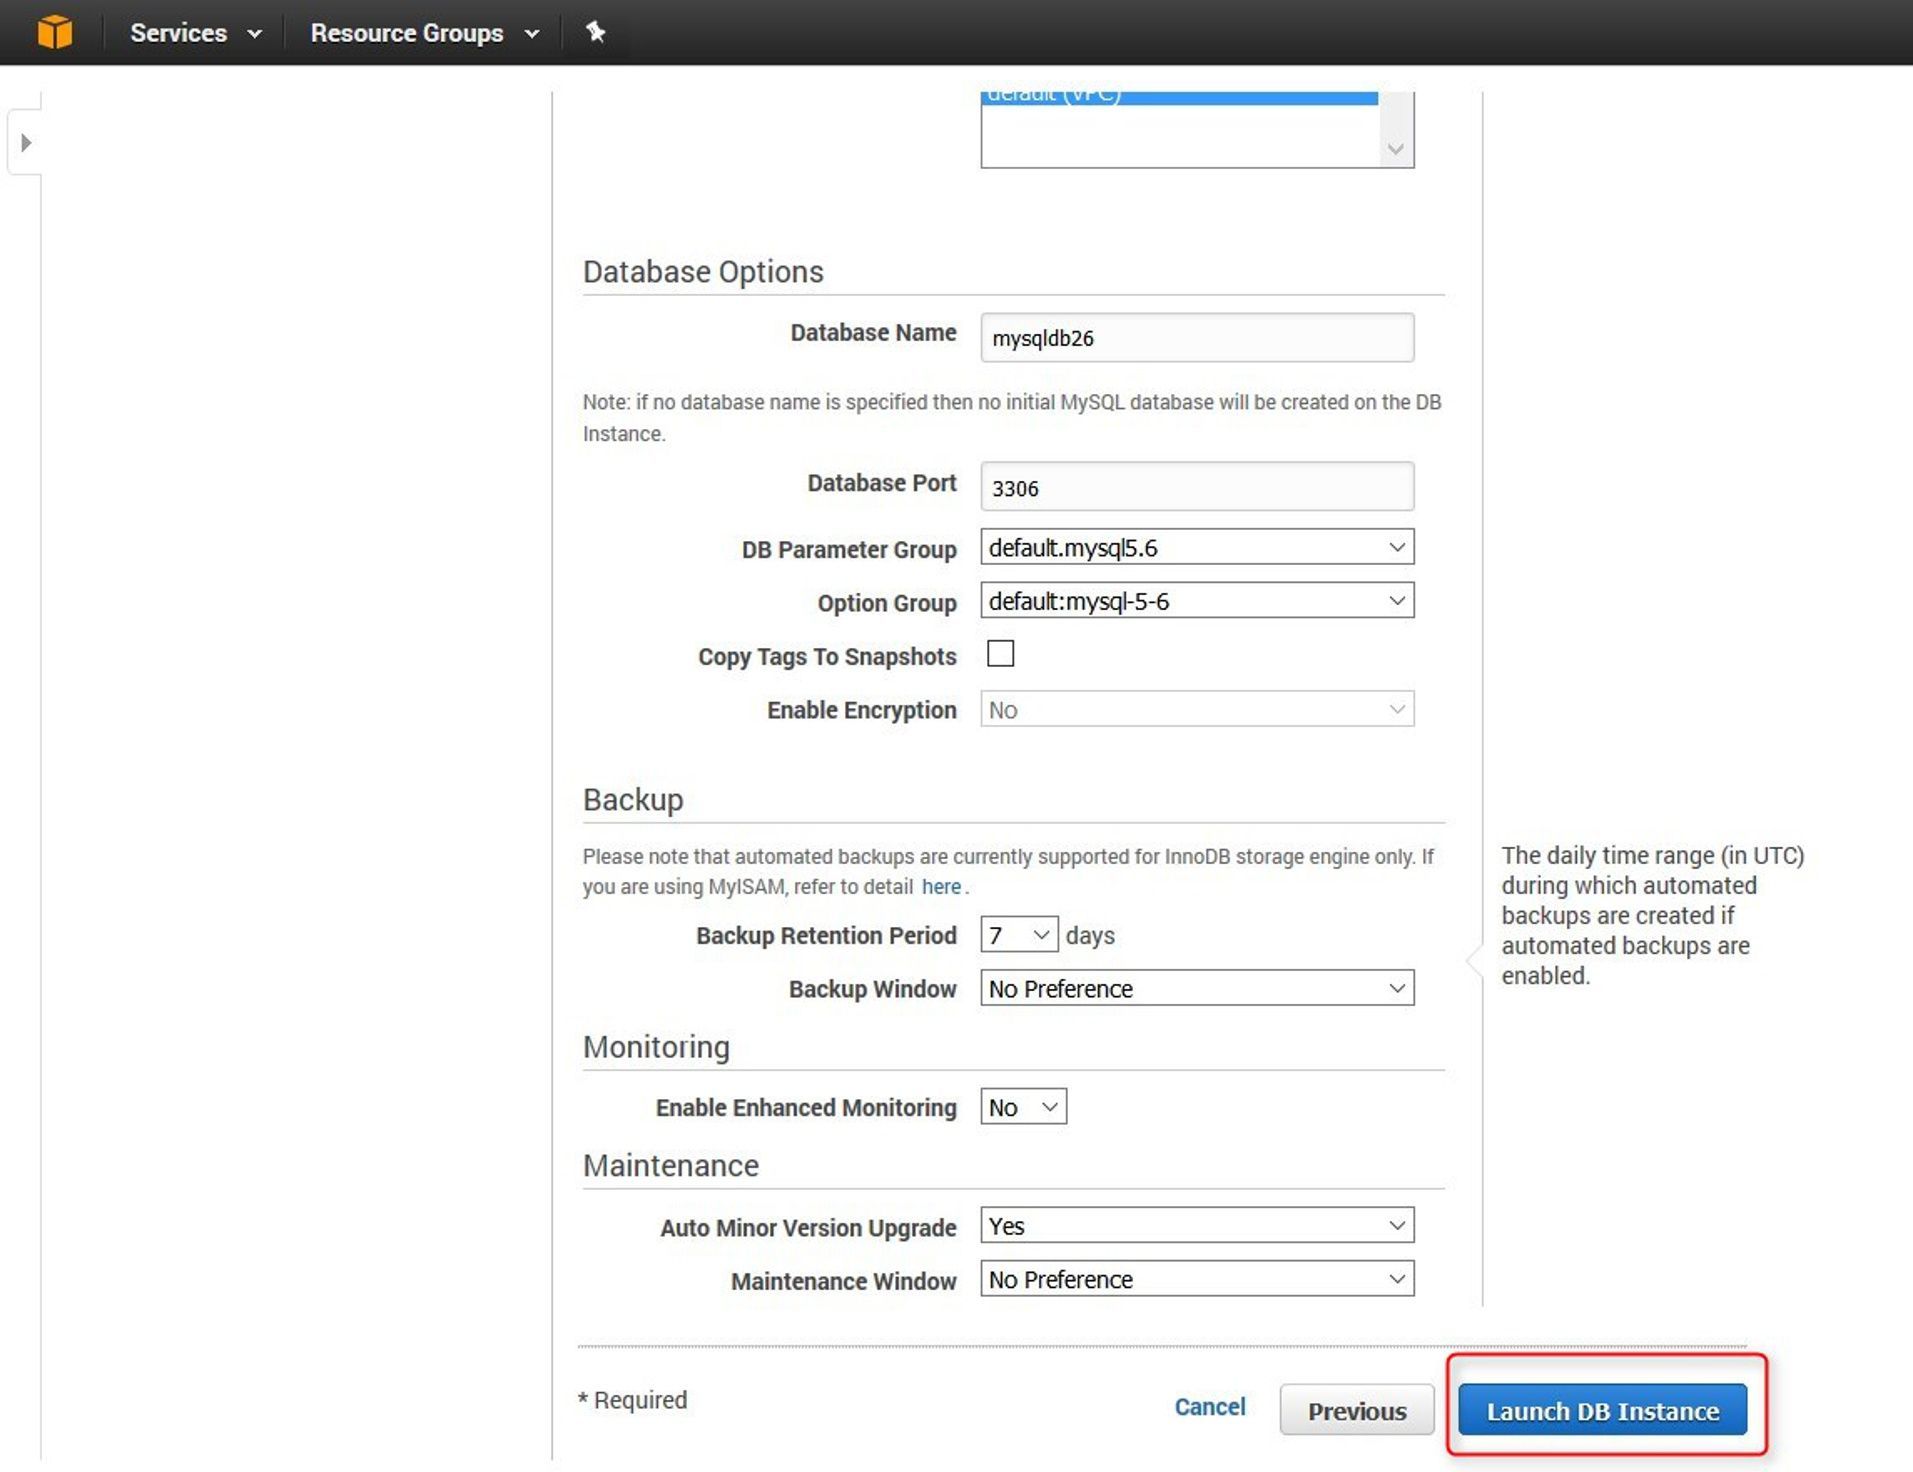Click the Backup section heading
This screenshot has width=1913, height=1472.
pyautogui.click(x=633, y=800)
